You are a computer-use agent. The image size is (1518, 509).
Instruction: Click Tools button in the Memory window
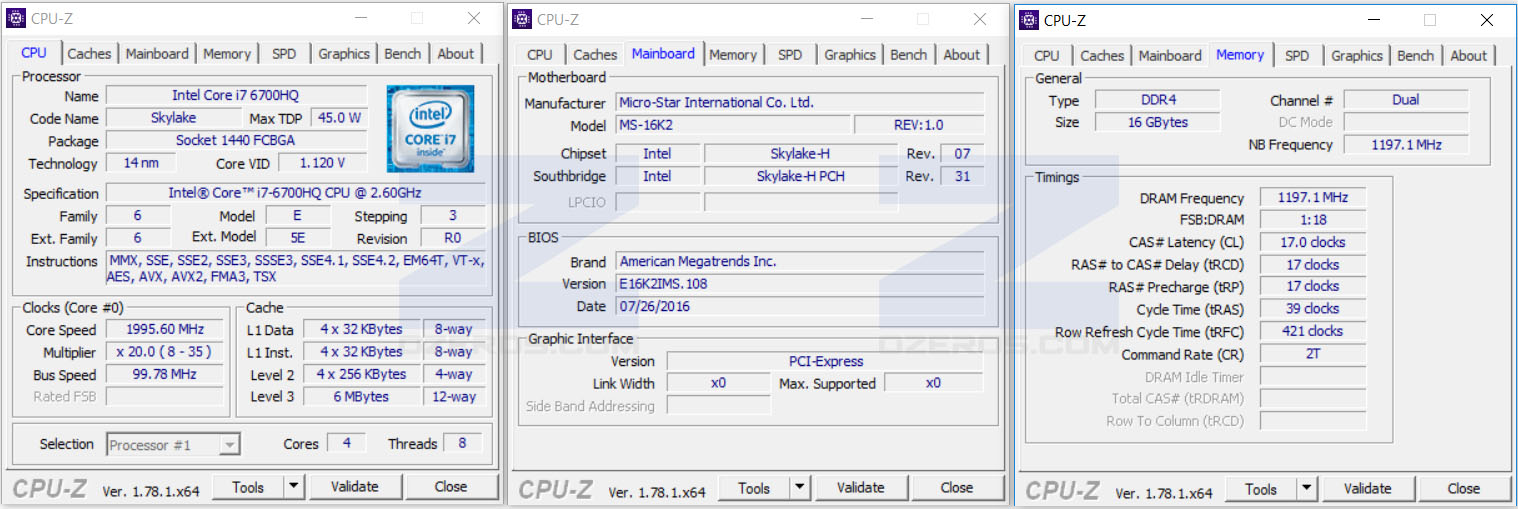coord(1261,489)
